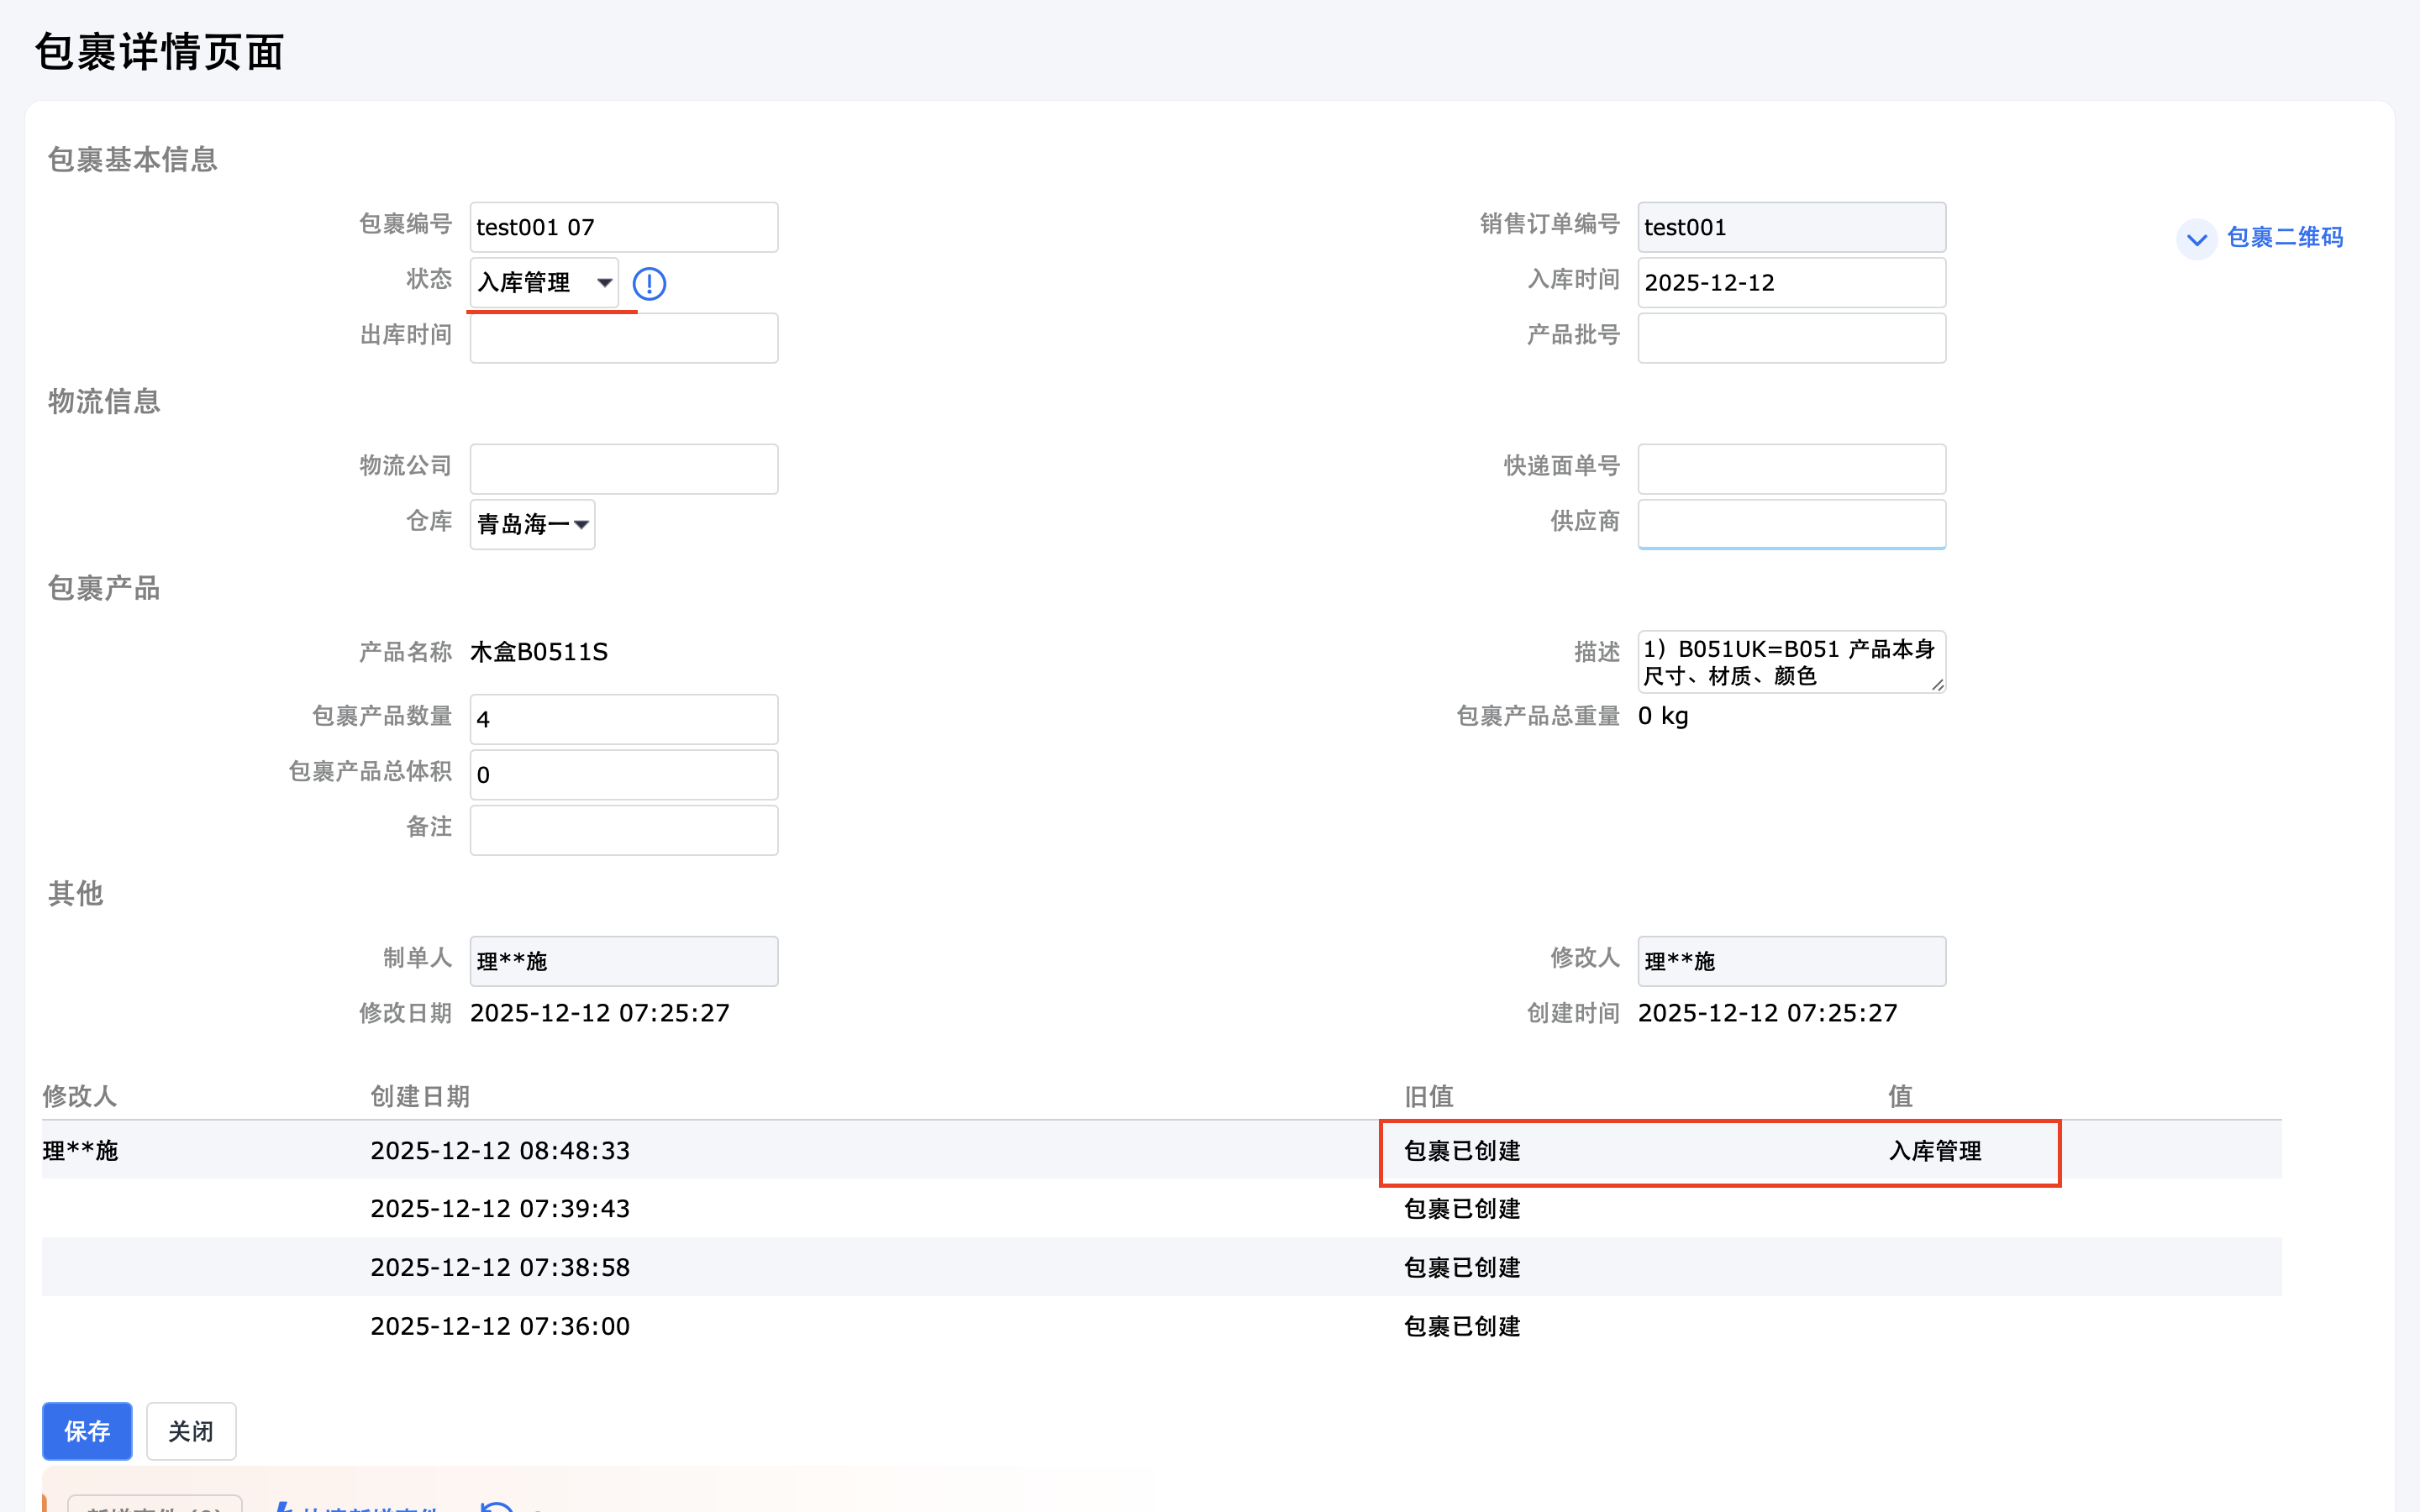Click the 备注 input field
Image resolution: width=2420 pixels, height=1512 pixels.
(623, 830)
